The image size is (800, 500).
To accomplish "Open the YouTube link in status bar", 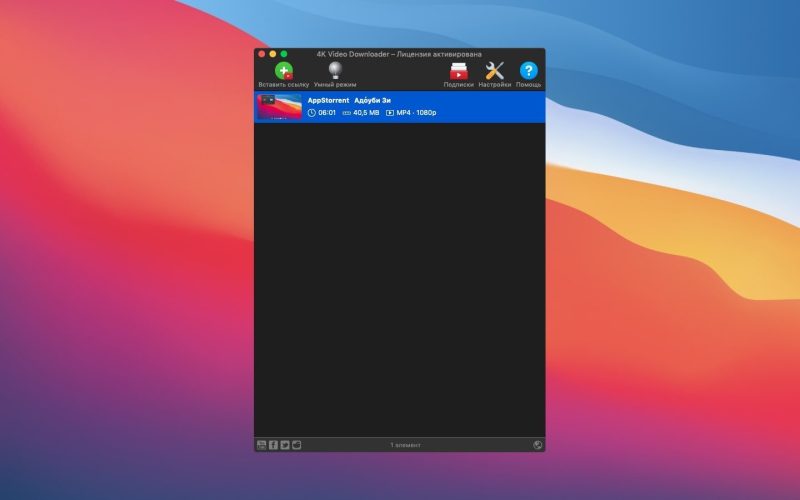I will [262, 445].
